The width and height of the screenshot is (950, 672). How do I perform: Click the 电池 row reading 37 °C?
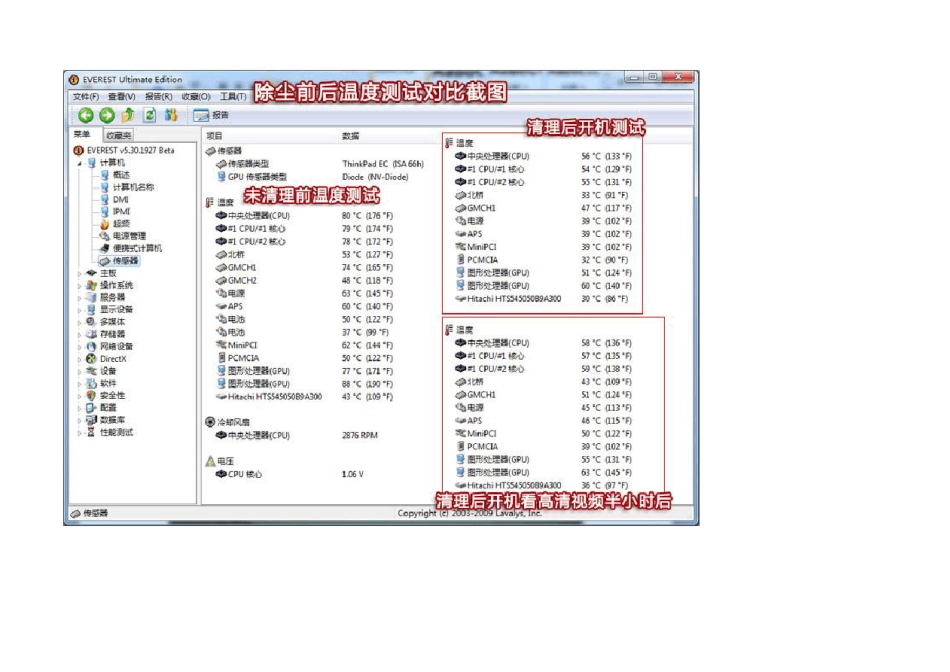[x=305, y=332]
